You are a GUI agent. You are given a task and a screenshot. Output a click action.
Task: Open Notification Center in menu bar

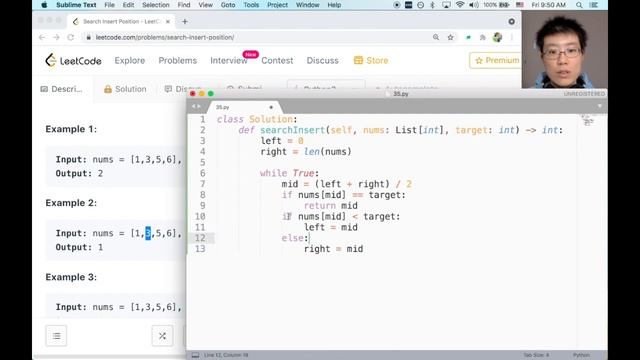pyautogui.click(x=594, y=5)
